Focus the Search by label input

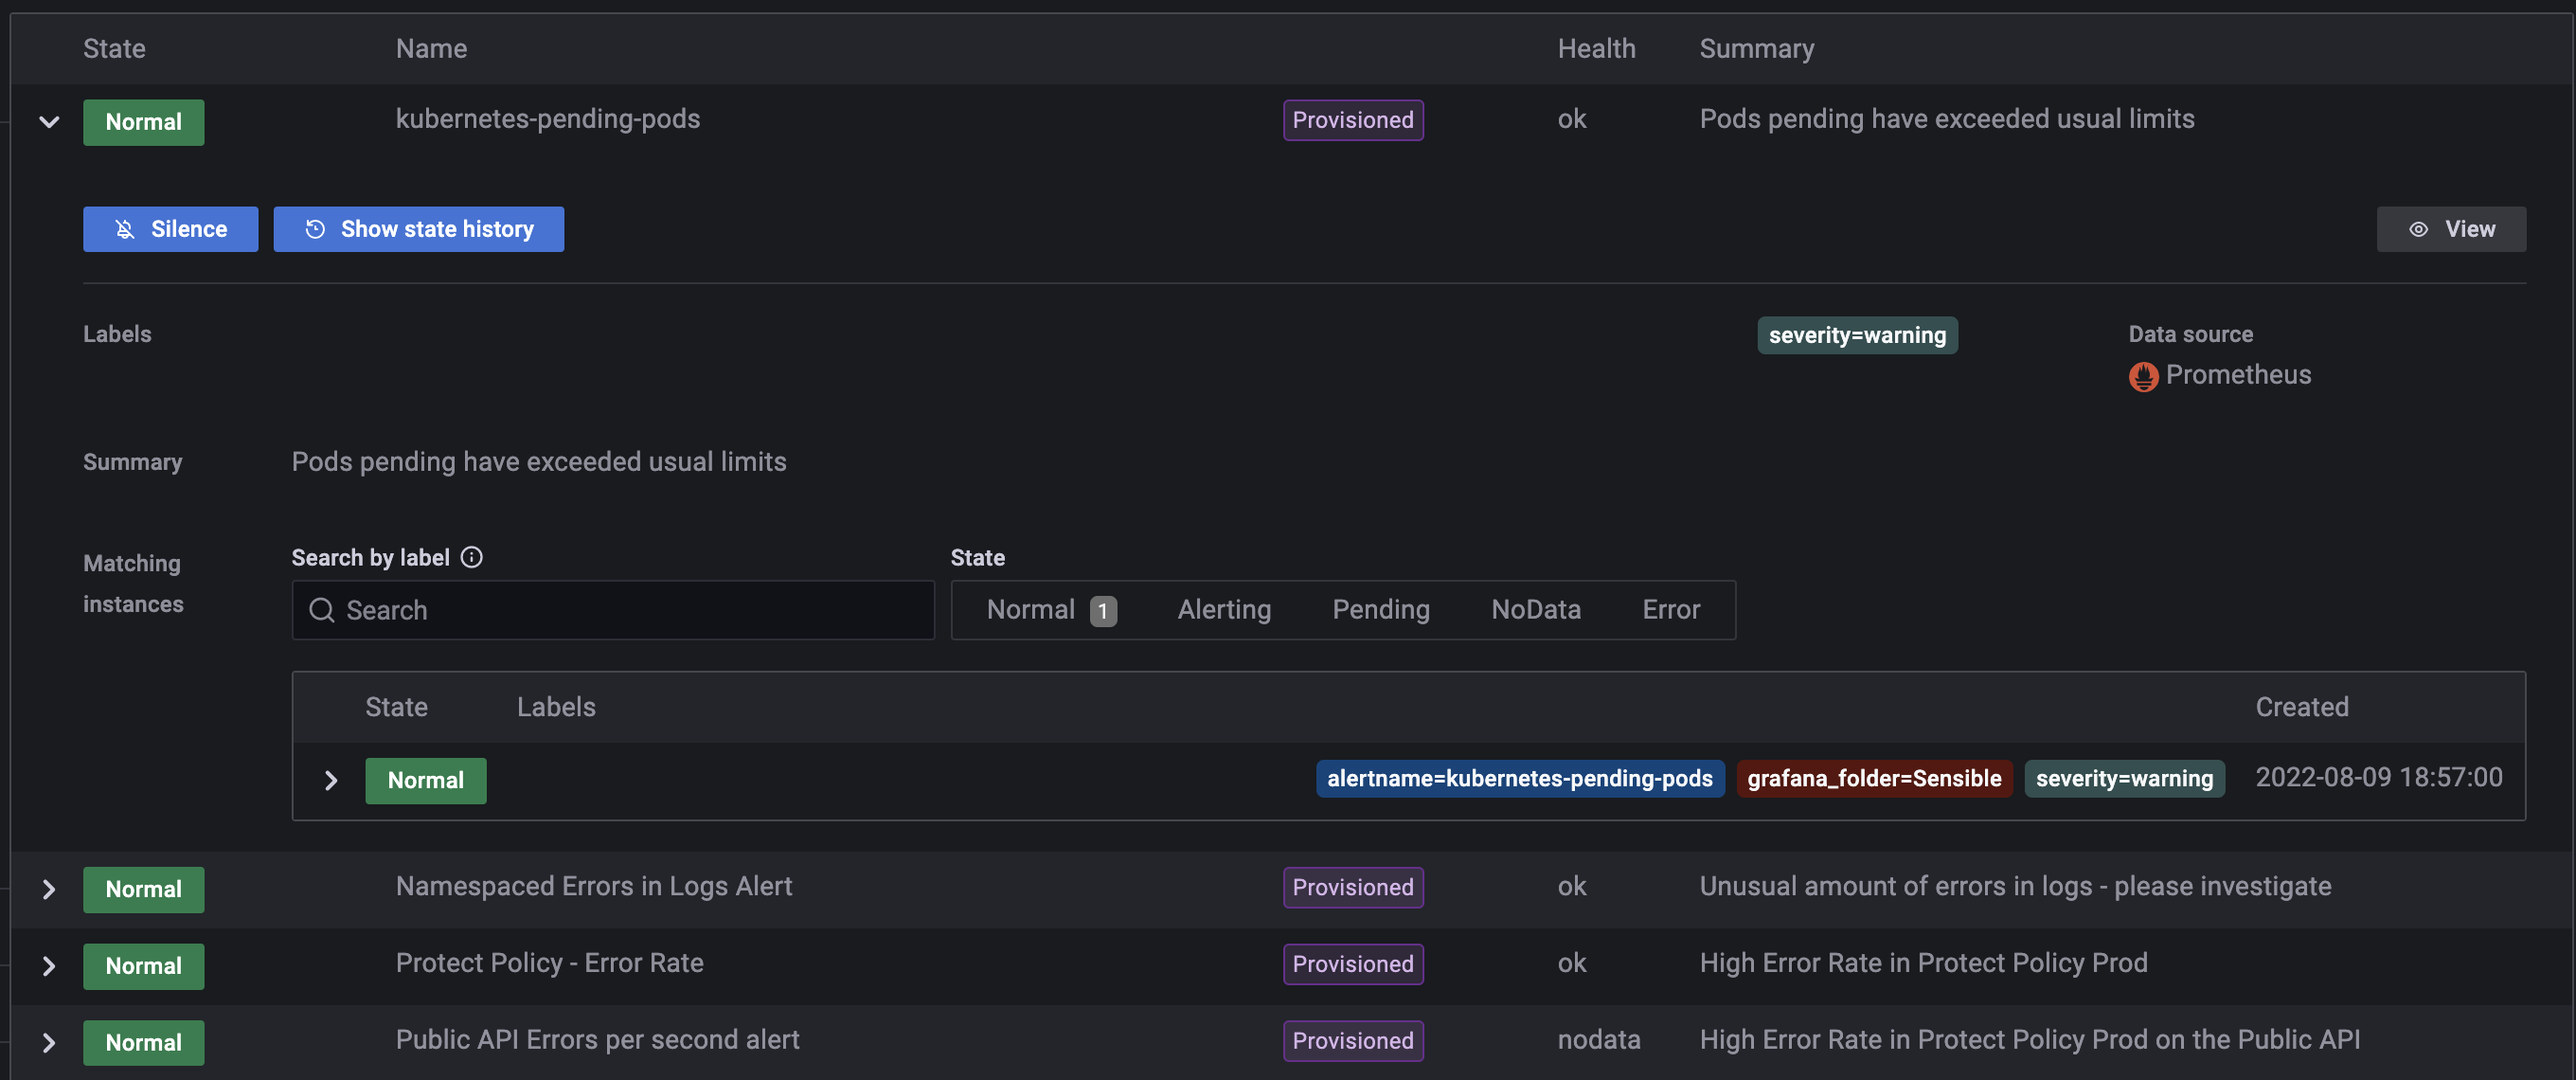click(630, 610)
